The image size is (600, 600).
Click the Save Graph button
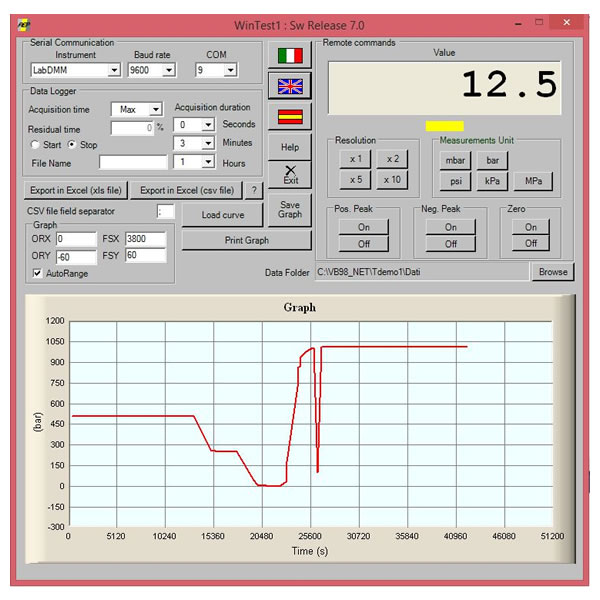[290, 210]
